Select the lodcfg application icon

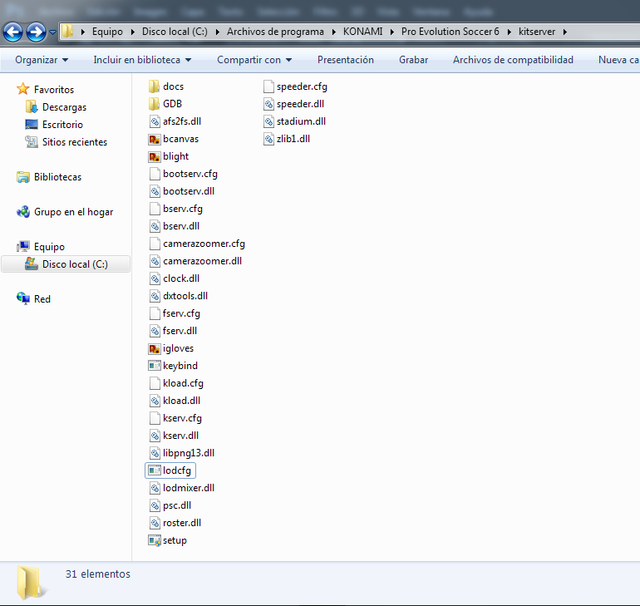click(x=154, y=471)
